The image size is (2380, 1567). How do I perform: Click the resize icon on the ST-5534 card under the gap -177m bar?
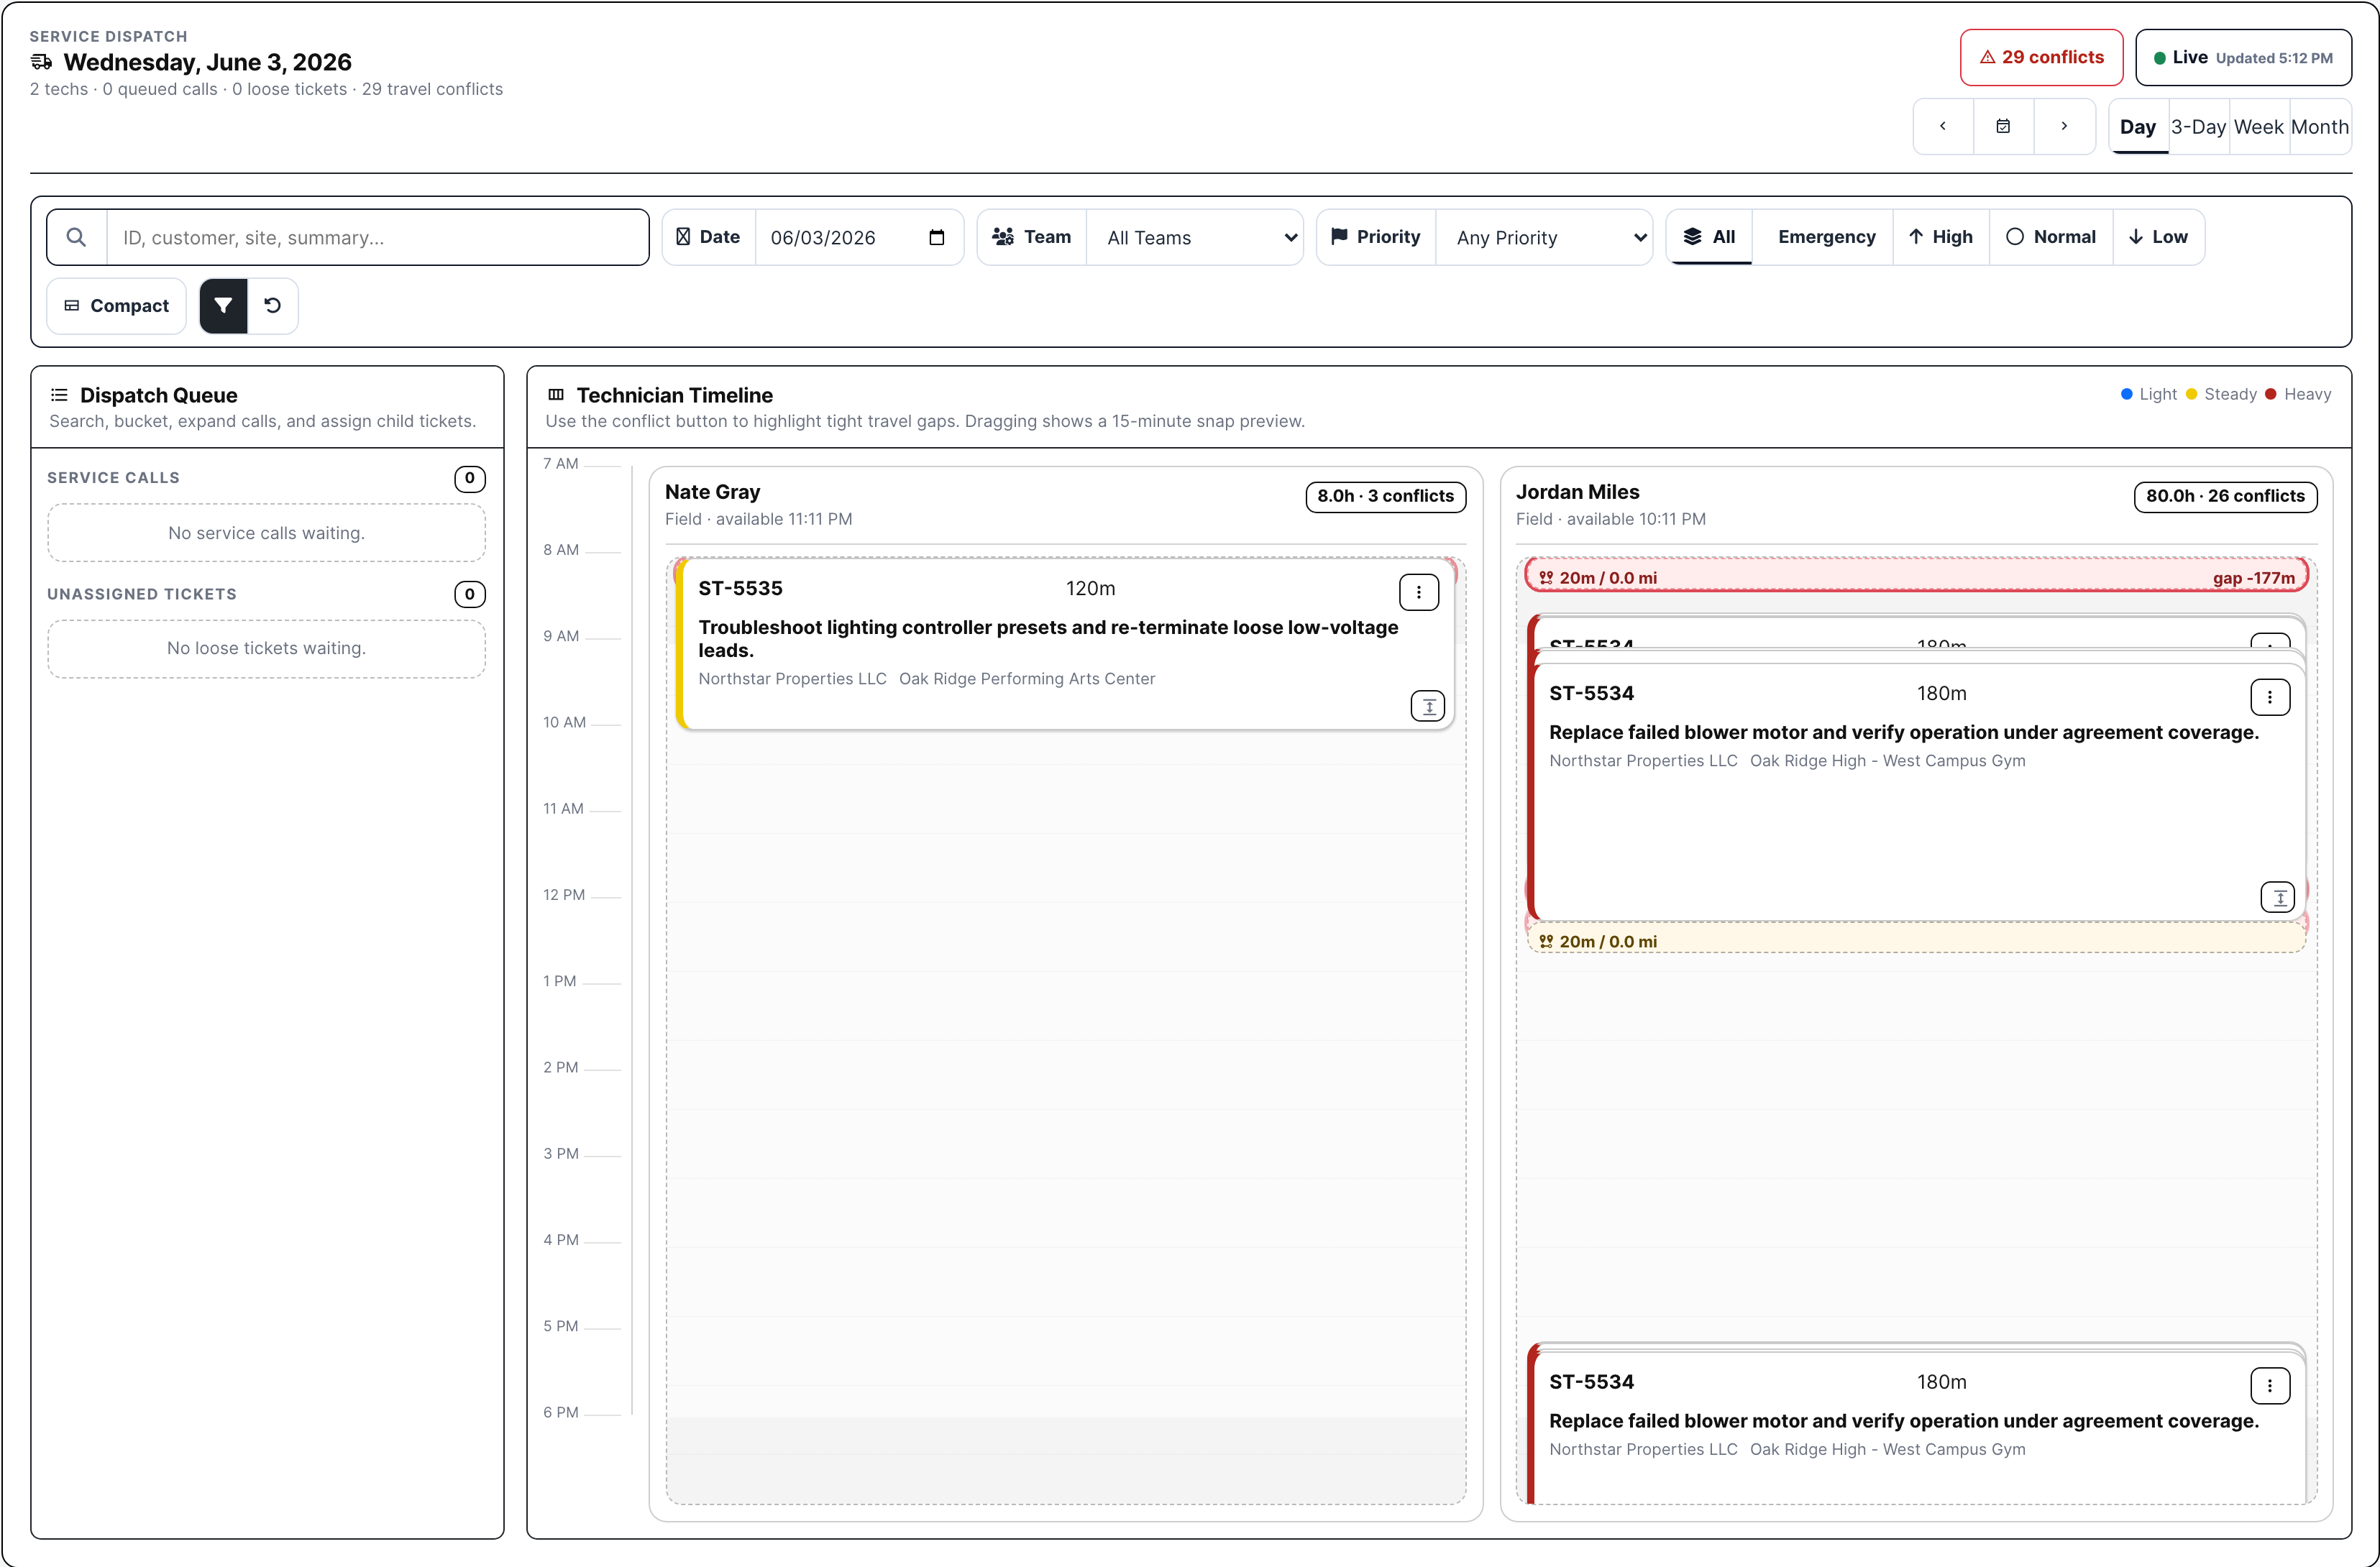[2278, 897]
